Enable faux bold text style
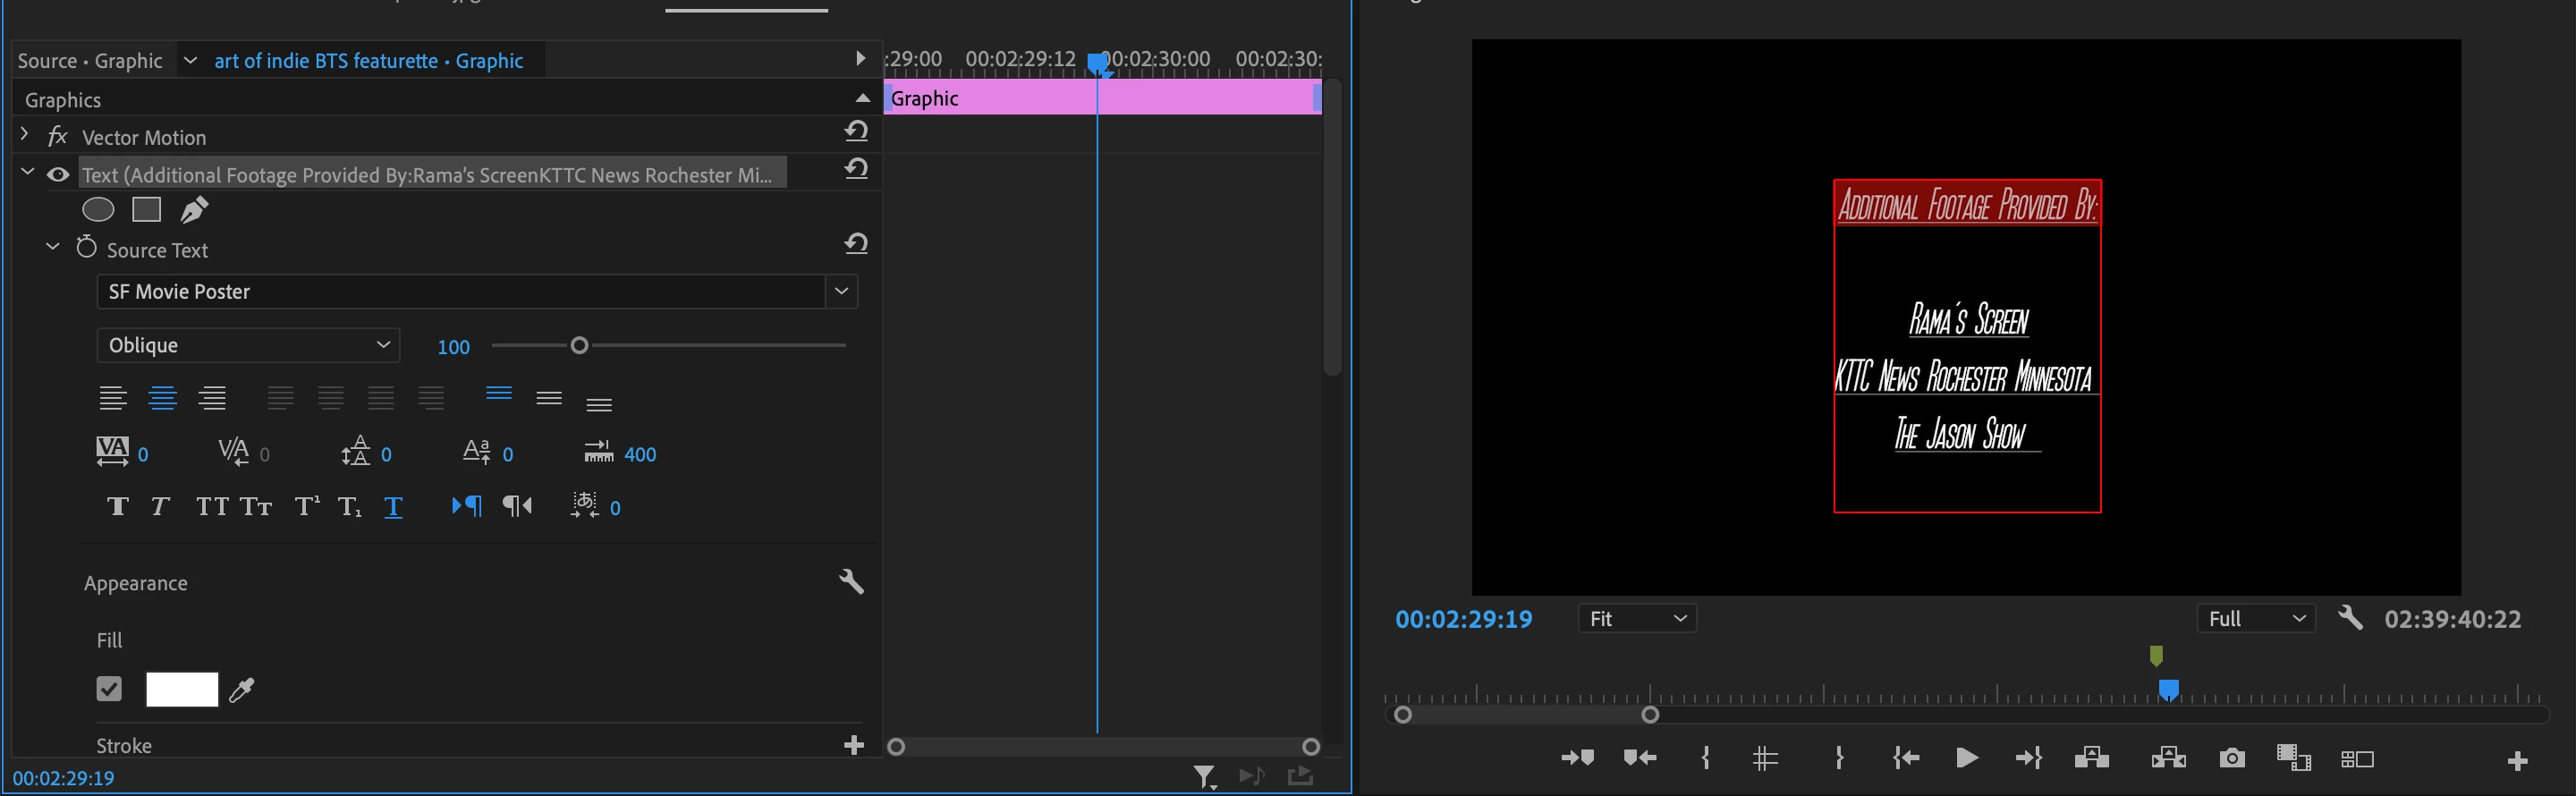Screen dimensions: 2576x796 pos(117,507)
